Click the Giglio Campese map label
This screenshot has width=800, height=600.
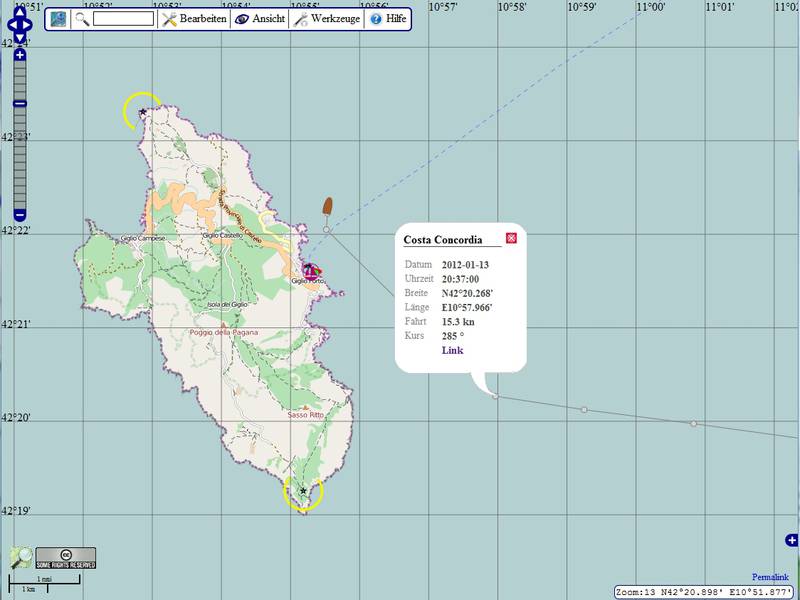pyautogui.click(x=142, y=238)
